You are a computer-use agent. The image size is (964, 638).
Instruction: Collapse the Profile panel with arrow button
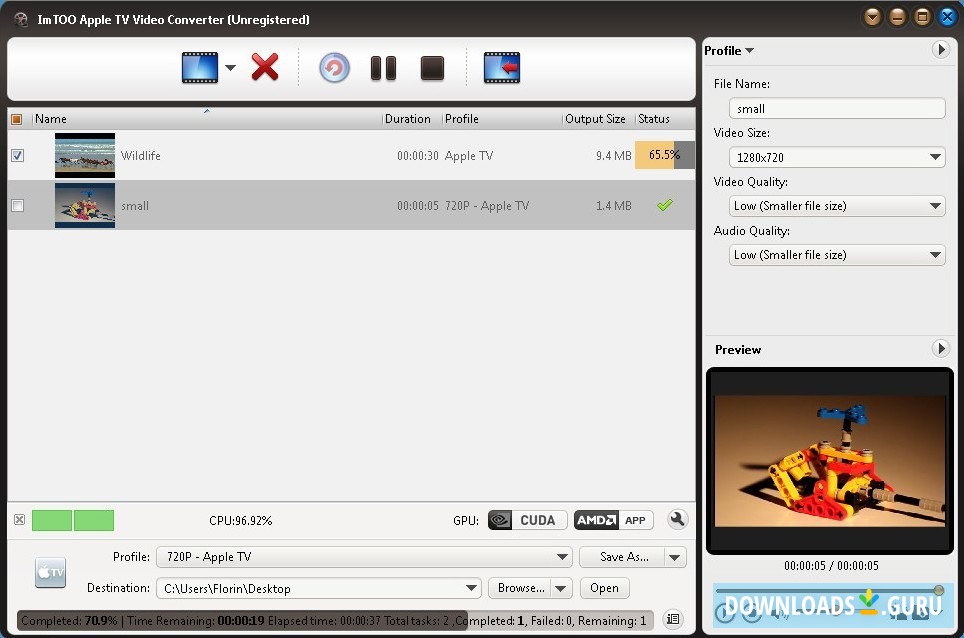[941, 49]
